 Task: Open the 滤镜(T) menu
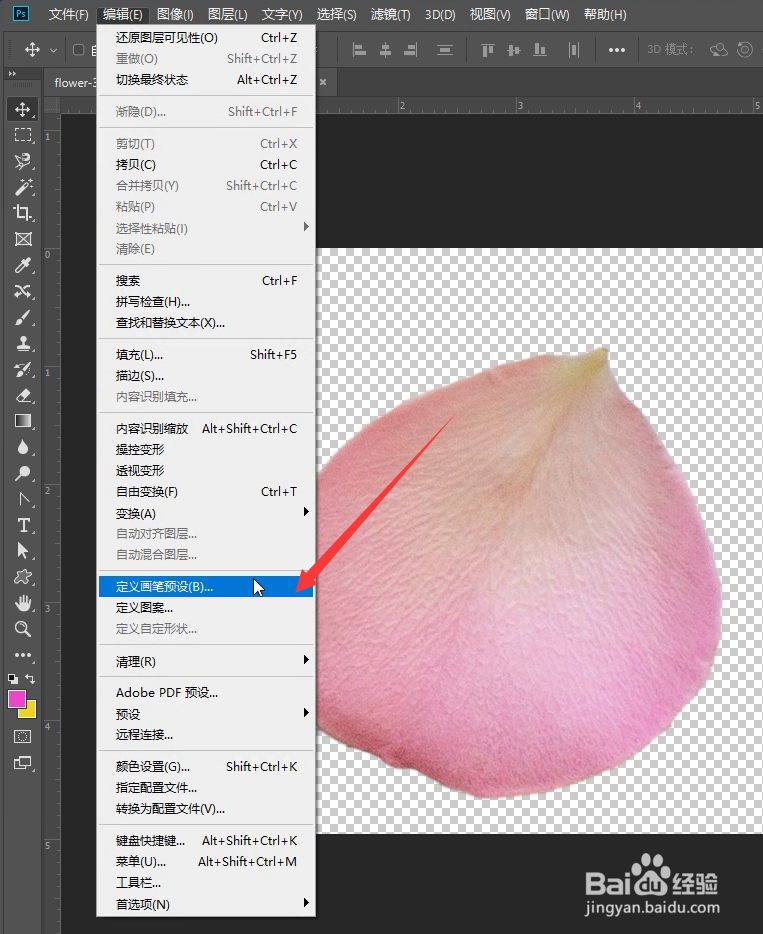point(390,14)
